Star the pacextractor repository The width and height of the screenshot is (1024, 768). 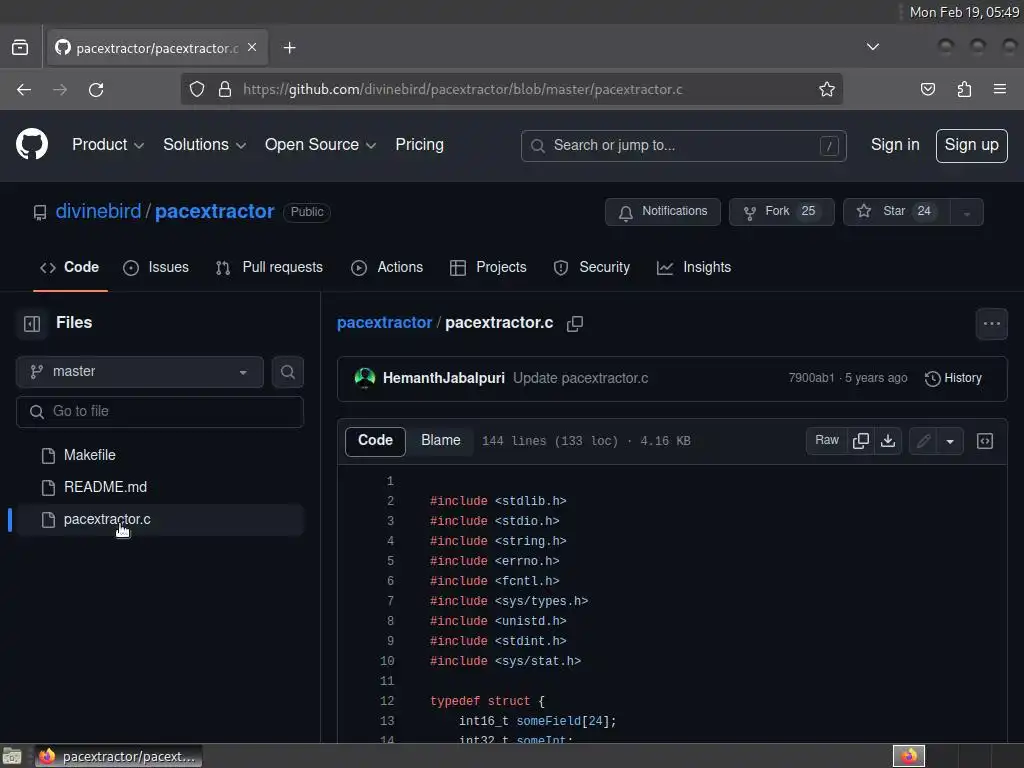[x=896, y=212]
